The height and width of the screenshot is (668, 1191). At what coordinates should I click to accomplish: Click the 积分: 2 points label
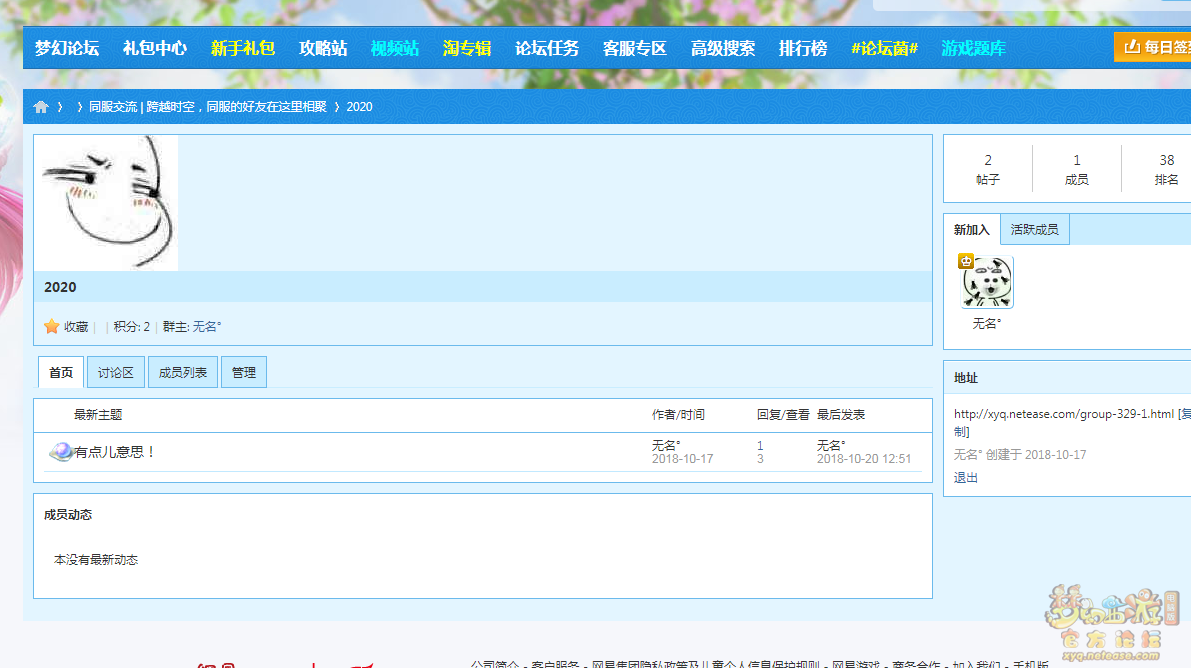click(131, 327)
